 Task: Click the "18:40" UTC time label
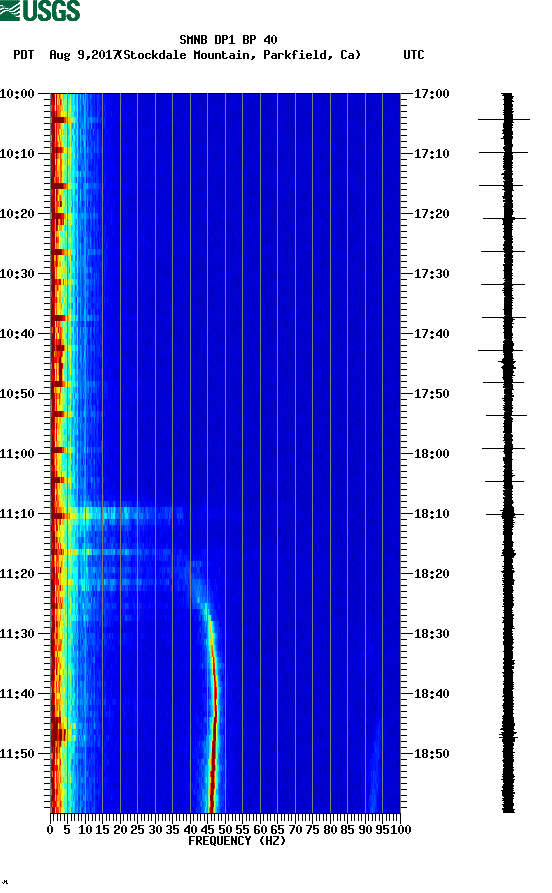tap(432, 693)
